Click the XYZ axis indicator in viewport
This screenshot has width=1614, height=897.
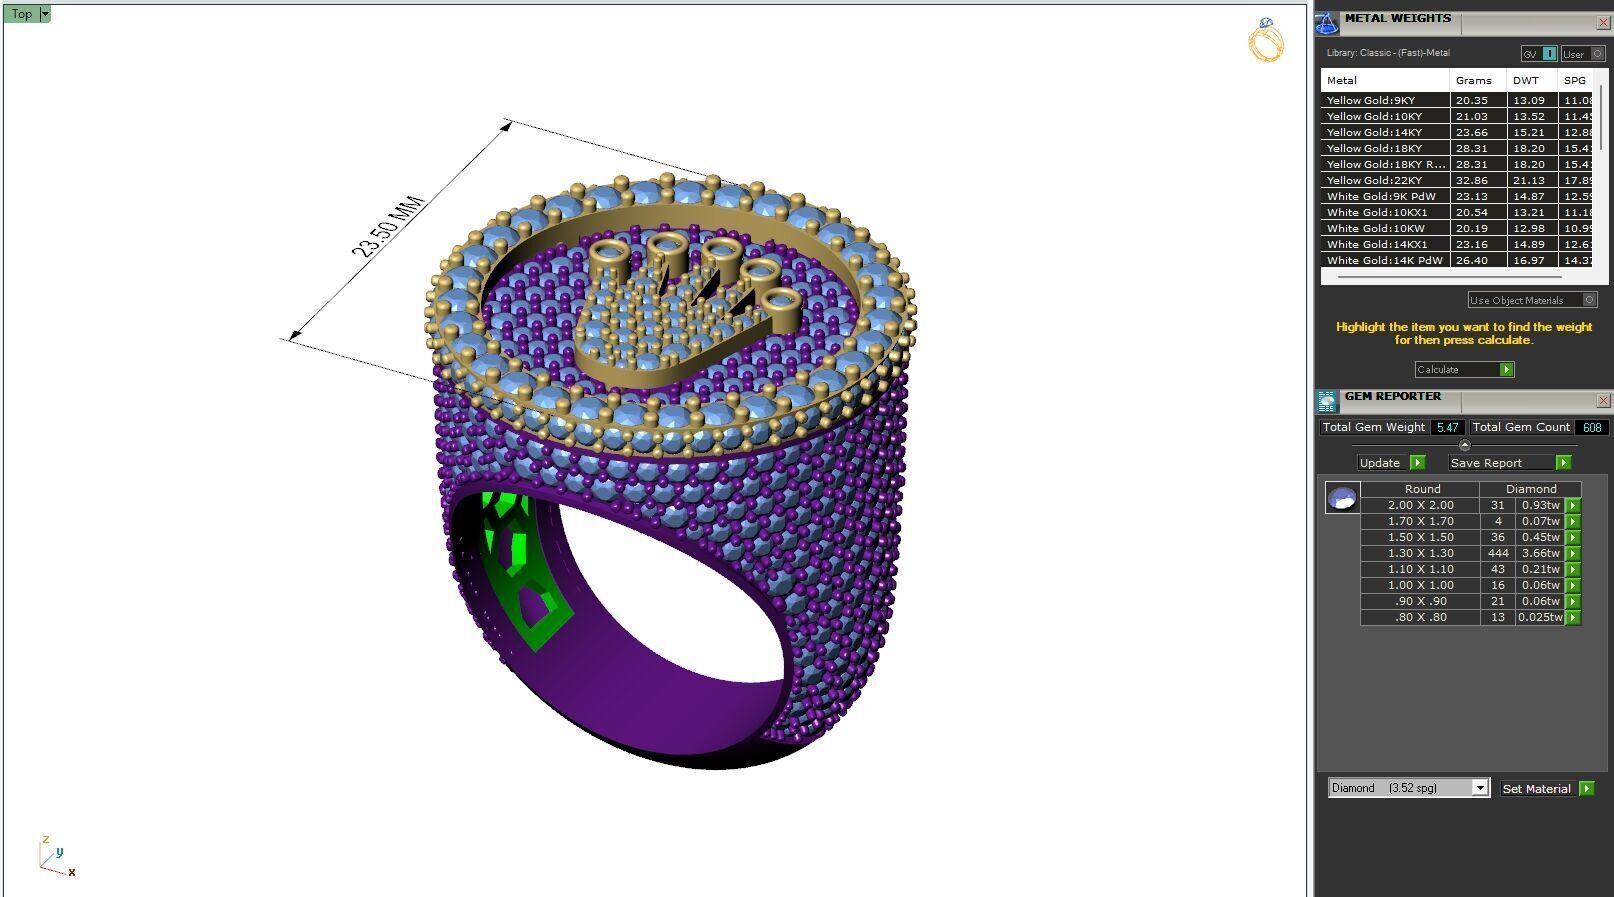tap(56, 857)
